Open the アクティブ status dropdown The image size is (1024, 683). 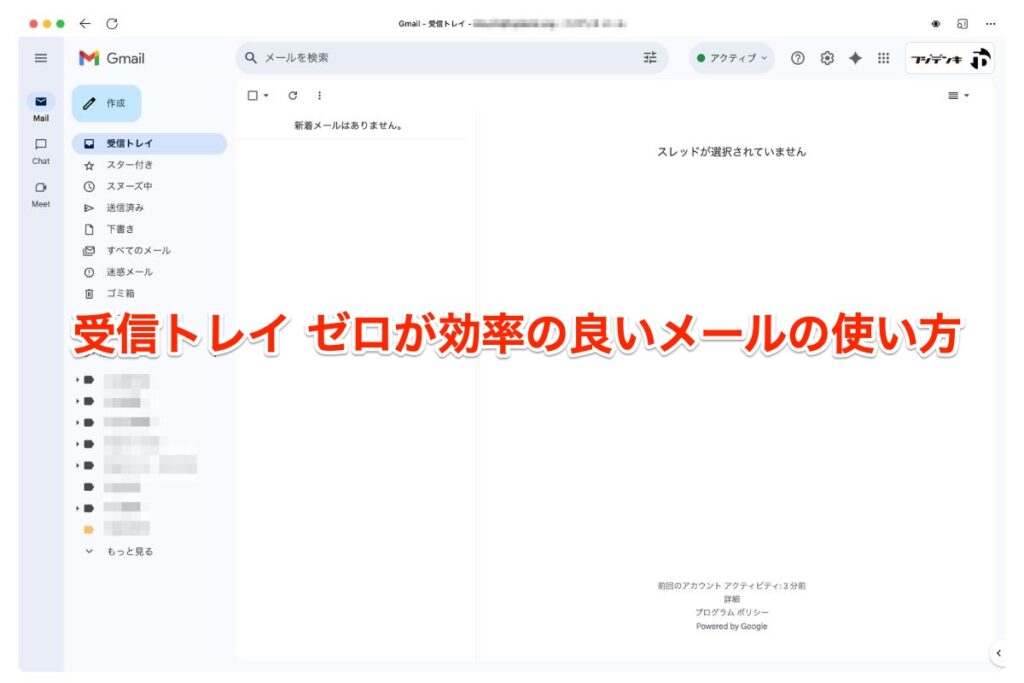click(x=731, y=58)
